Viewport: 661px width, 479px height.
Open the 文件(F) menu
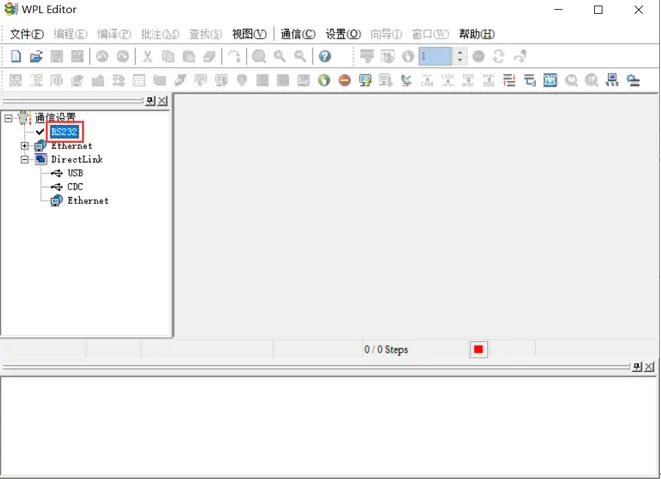(27, 34)
